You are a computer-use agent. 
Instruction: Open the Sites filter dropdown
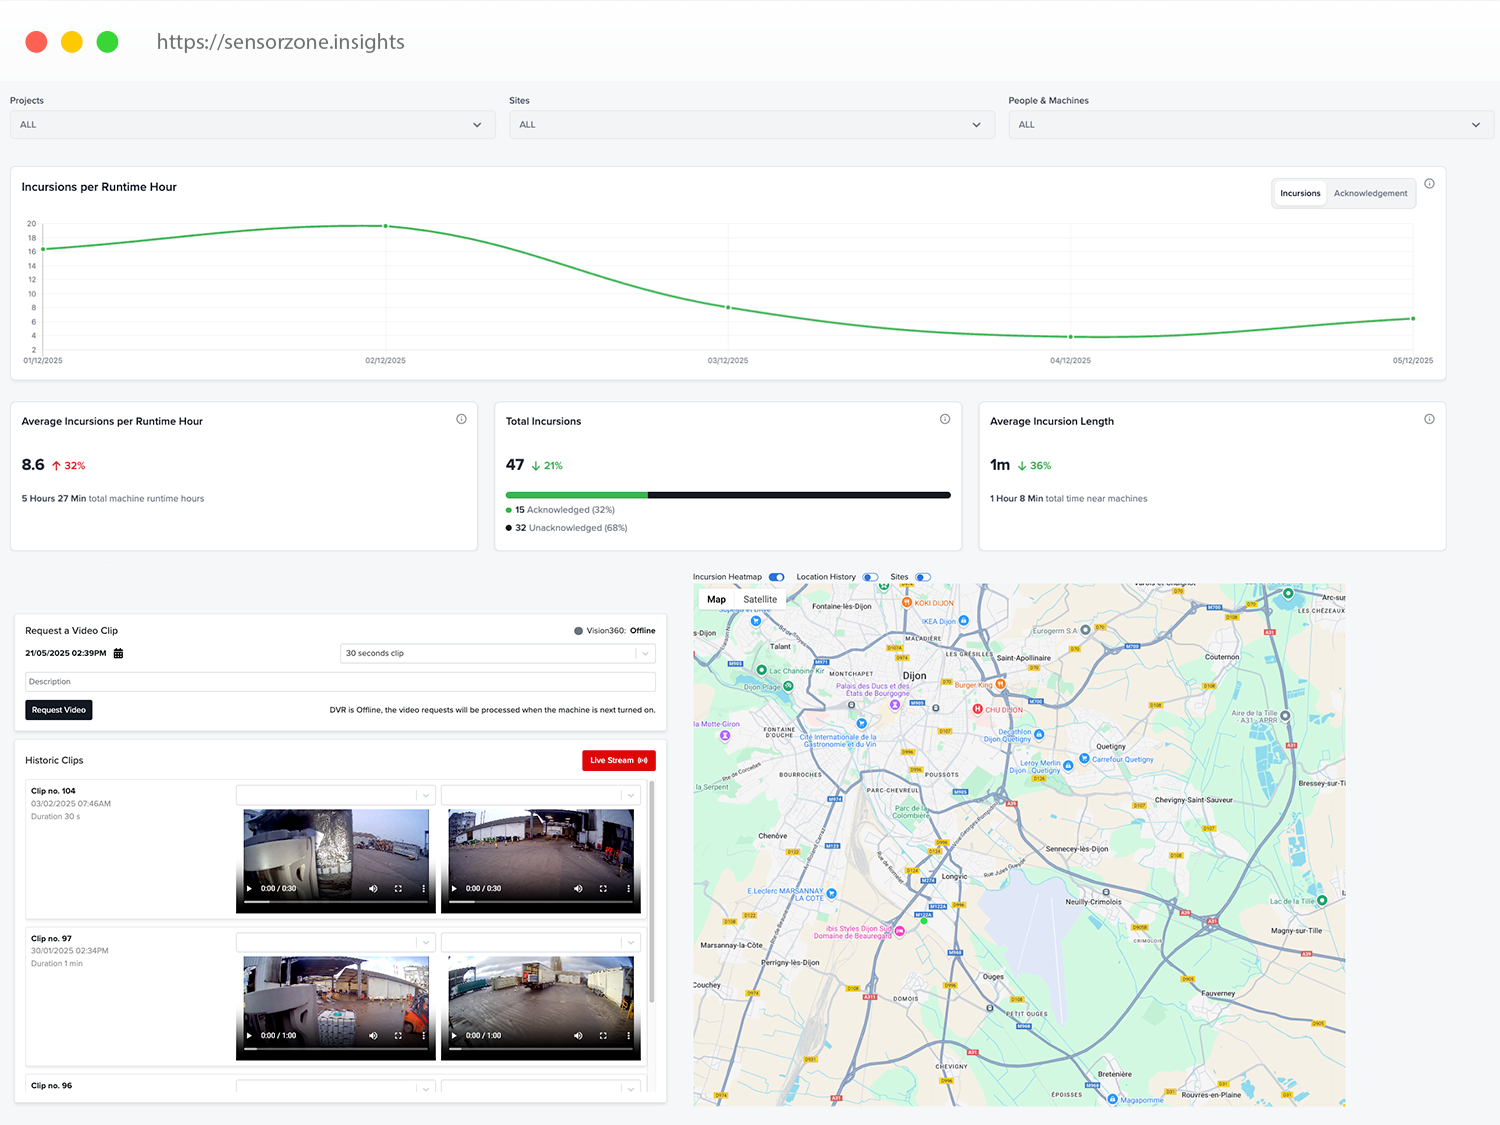click(752, 125)
